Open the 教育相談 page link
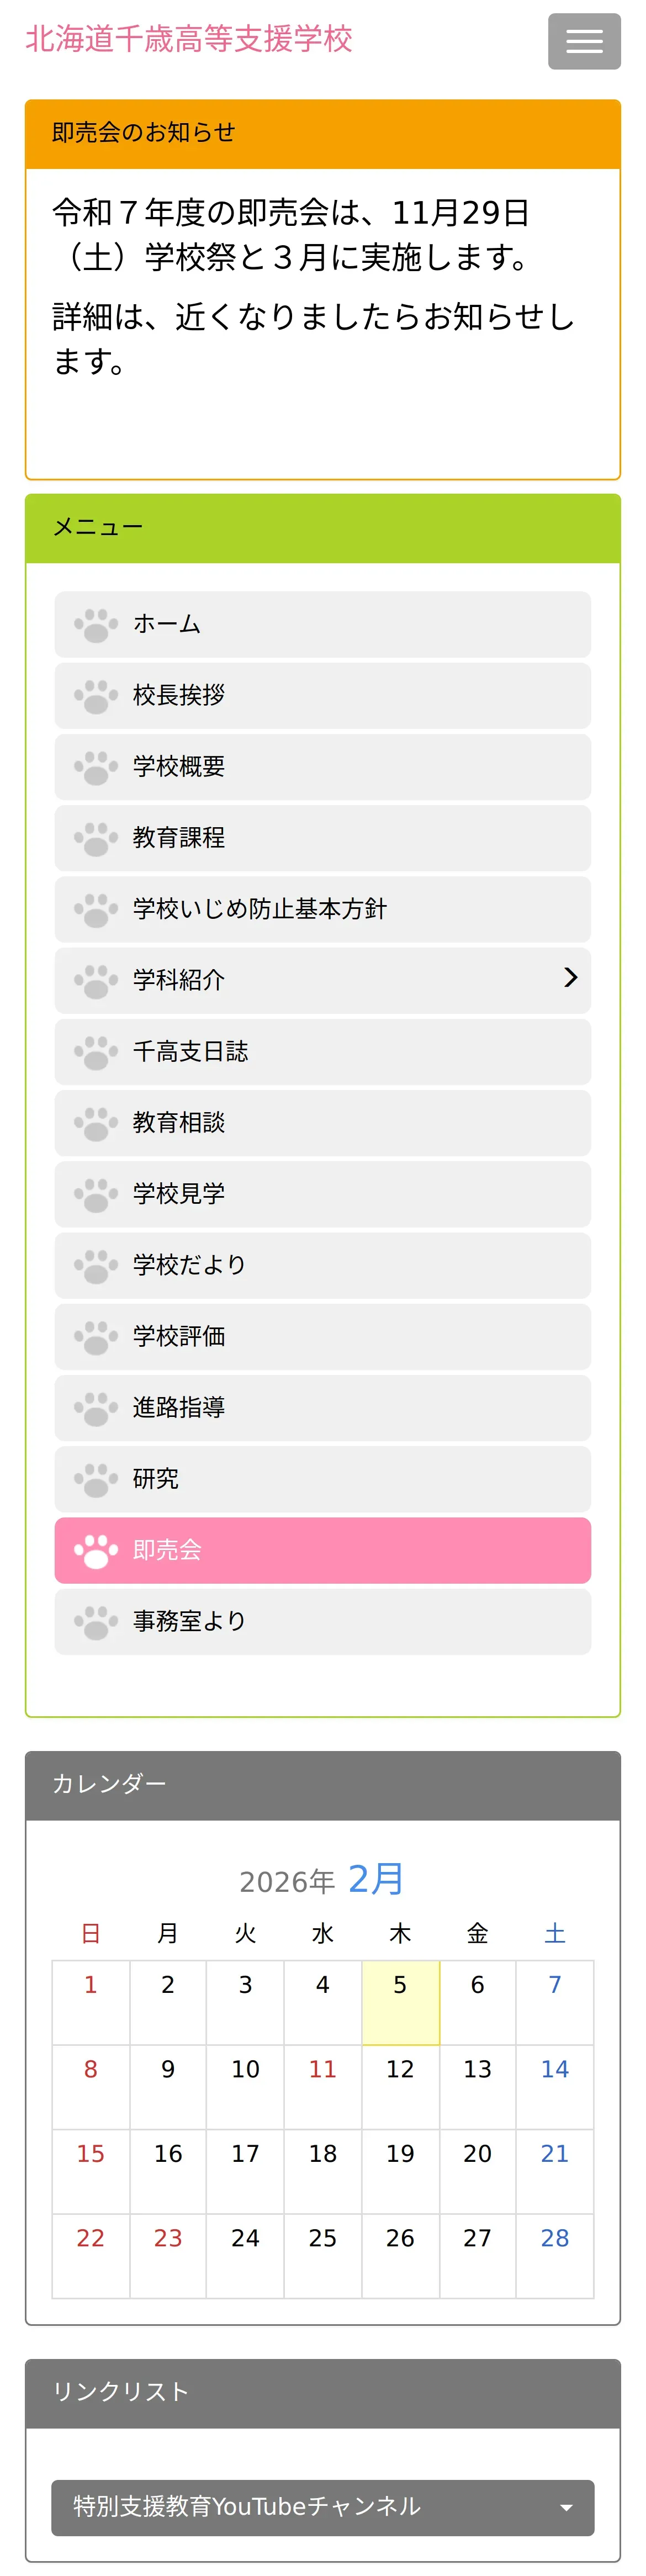The width and height of the screenshot is (646, 2576). 323,1123
